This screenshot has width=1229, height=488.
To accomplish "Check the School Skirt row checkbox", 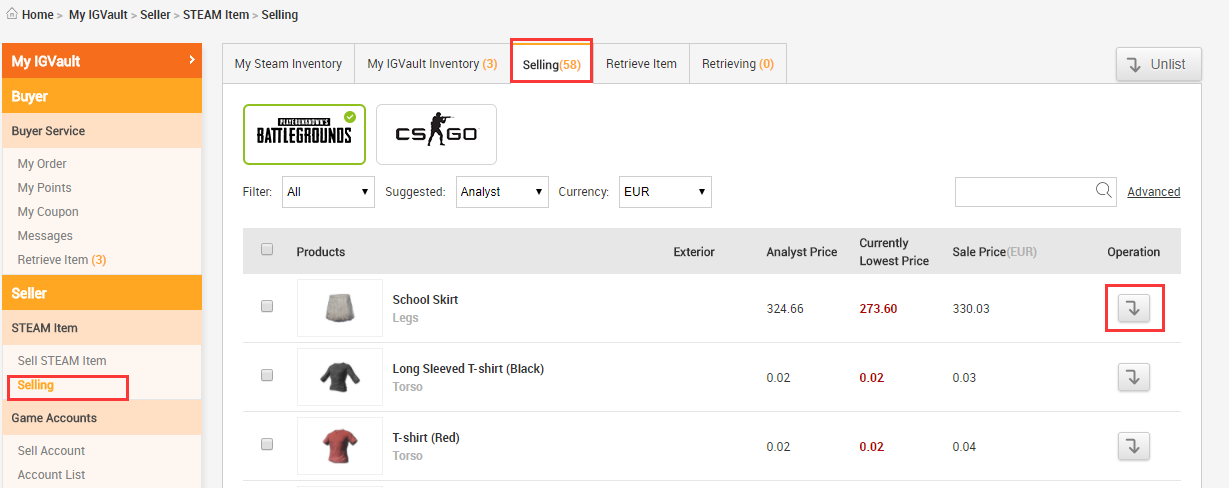I will [267, 307].
